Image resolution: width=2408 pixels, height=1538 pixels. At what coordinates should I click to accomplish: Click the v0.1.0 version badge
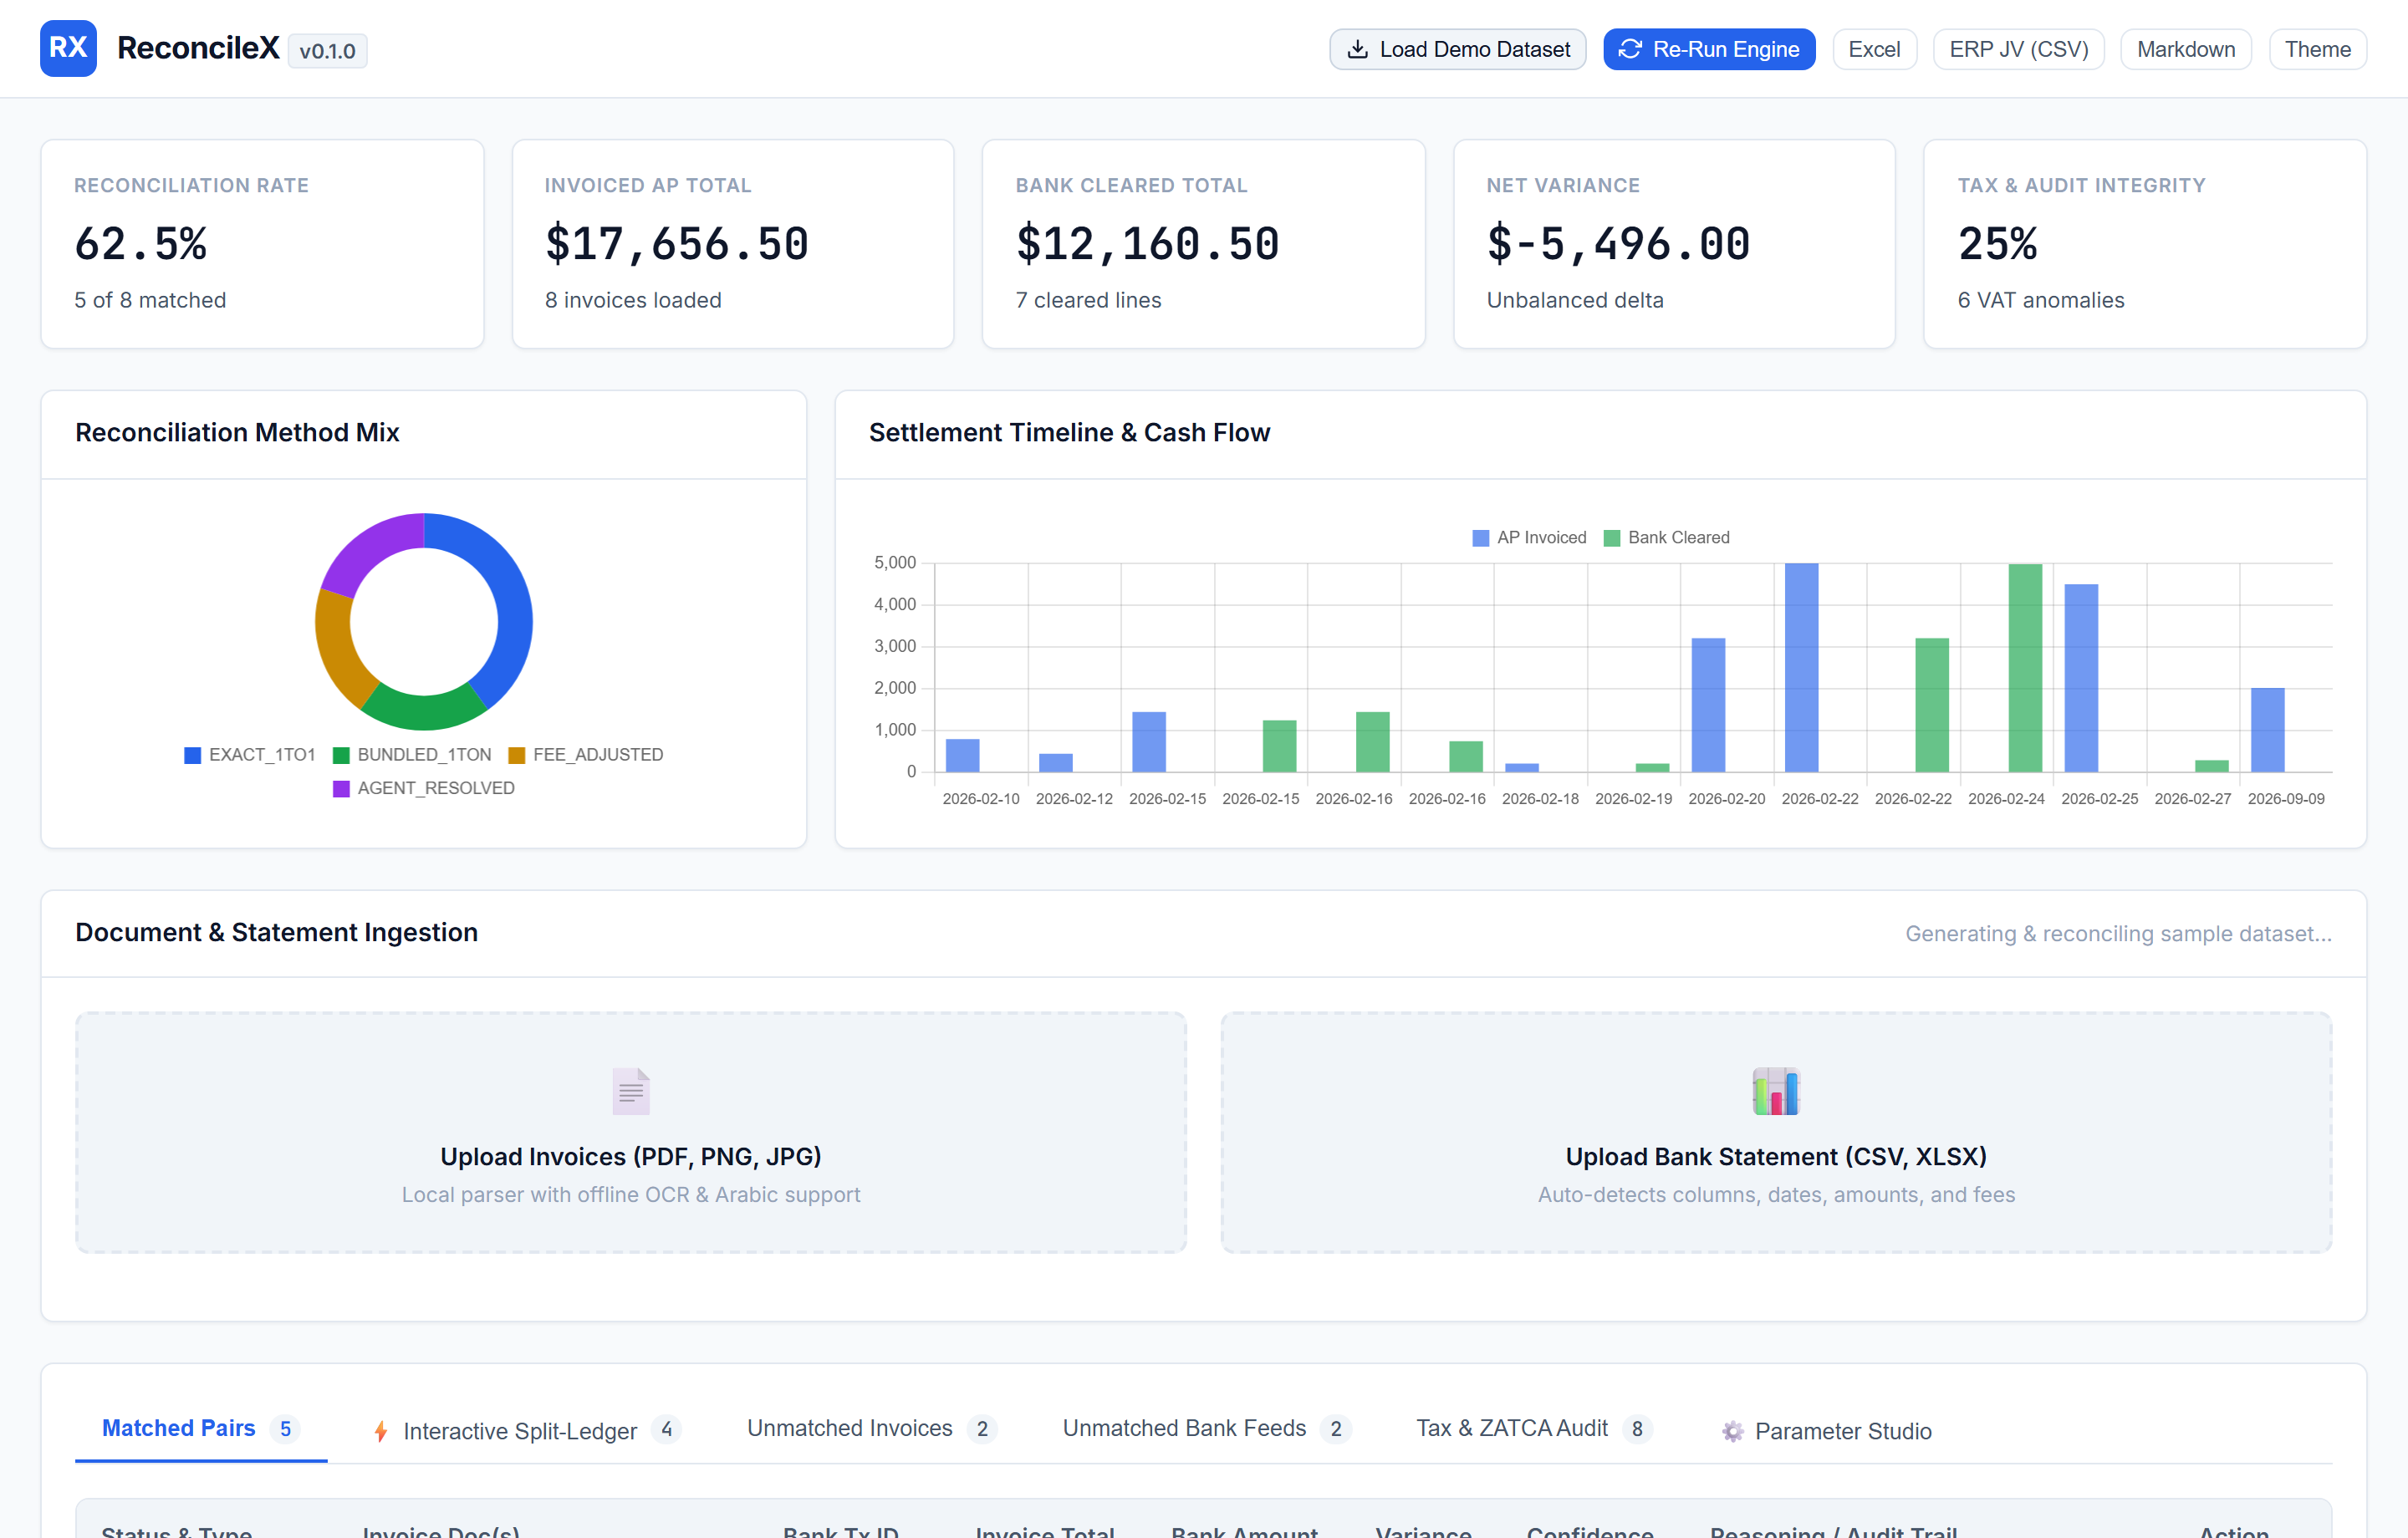pos(327,51)
